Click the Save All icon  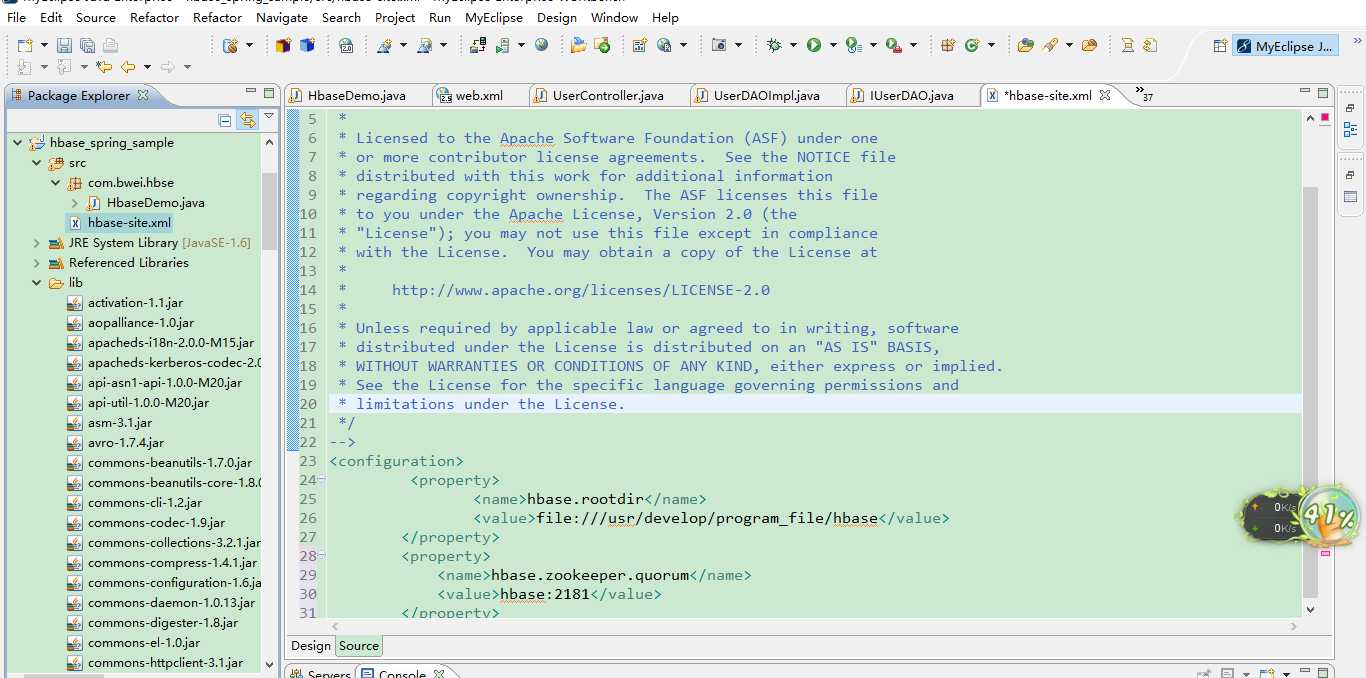click(x=87, y=45)
